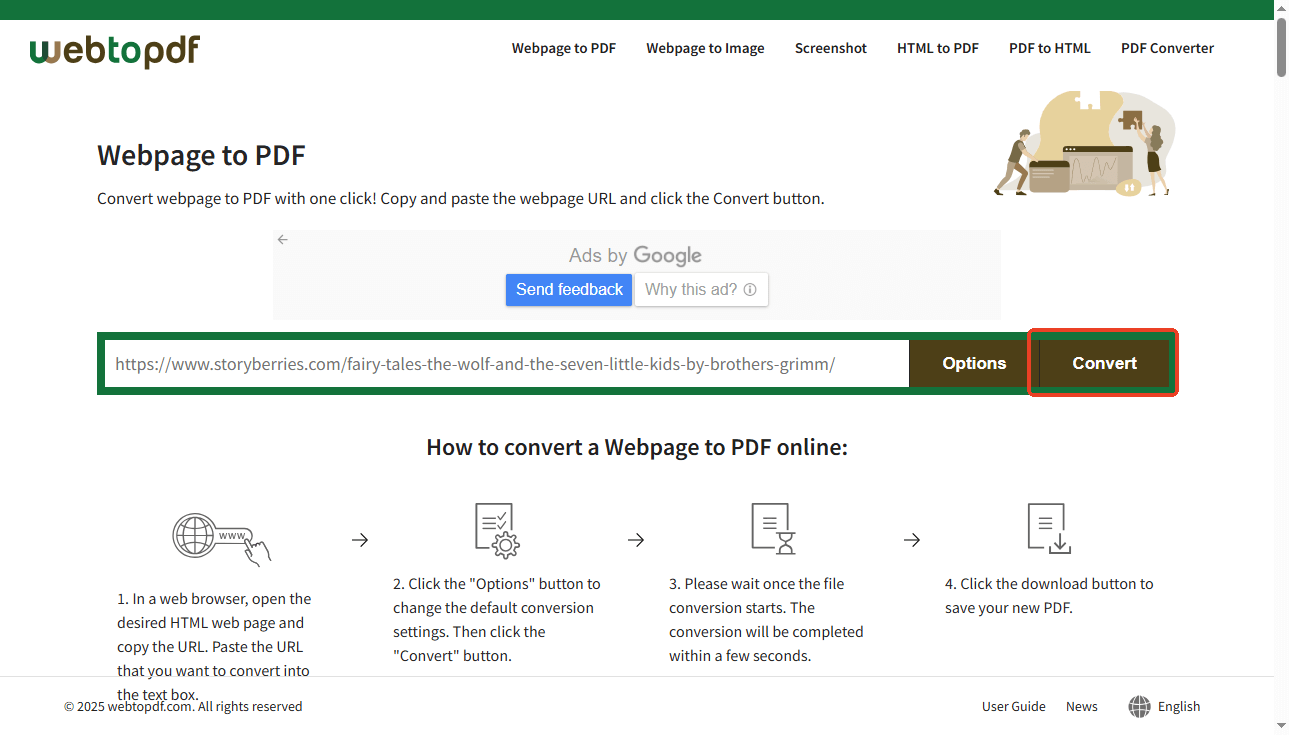
Task: Open the User Guide link
Action: click(1013, 706)
